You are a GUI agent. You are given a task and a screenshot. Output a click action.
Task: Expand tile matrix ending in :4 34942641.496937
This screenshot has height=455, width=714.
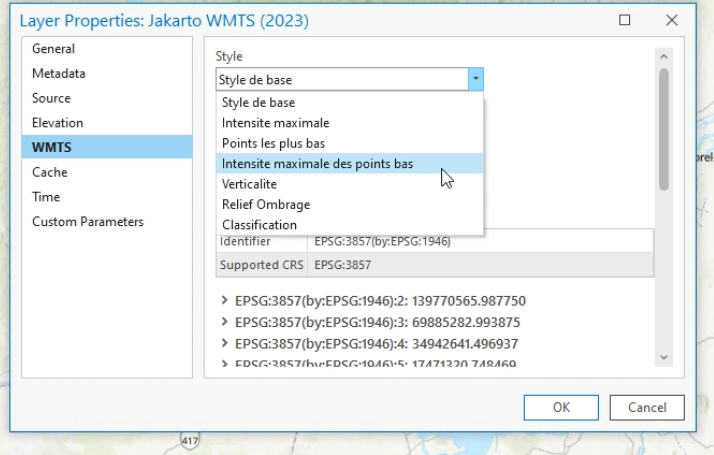coord(223,344)
